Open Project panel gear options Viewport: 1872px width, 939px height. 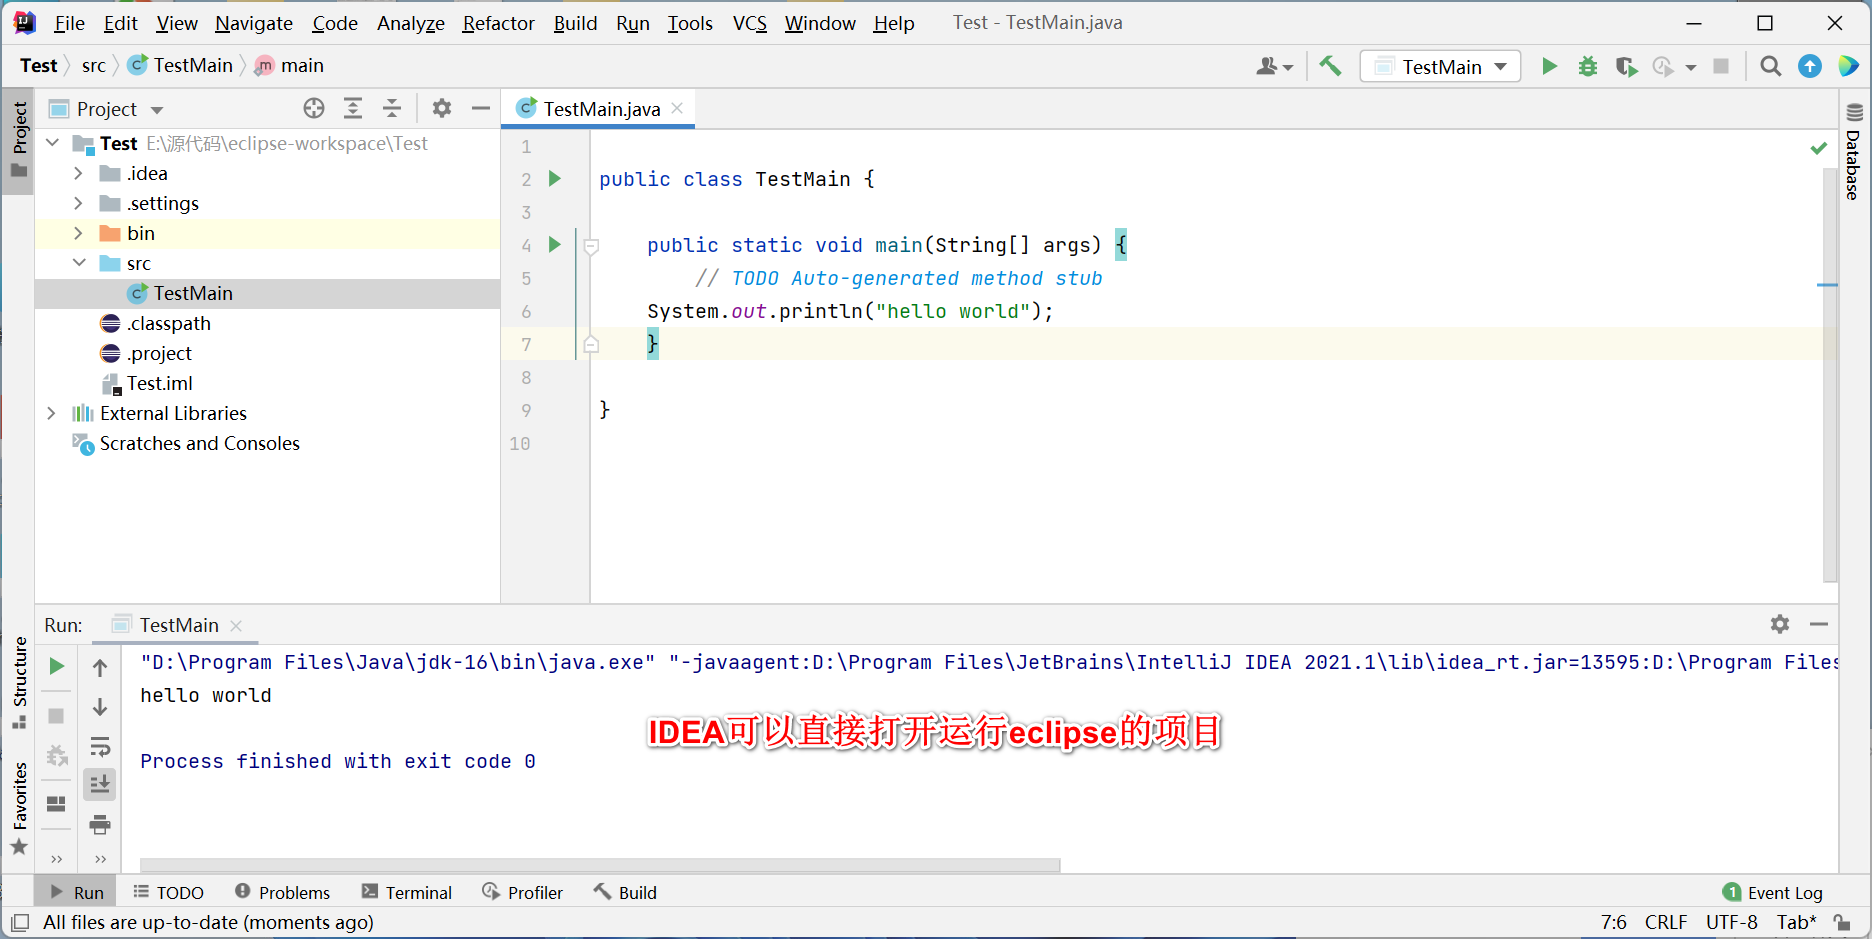(x=442, y=108)
